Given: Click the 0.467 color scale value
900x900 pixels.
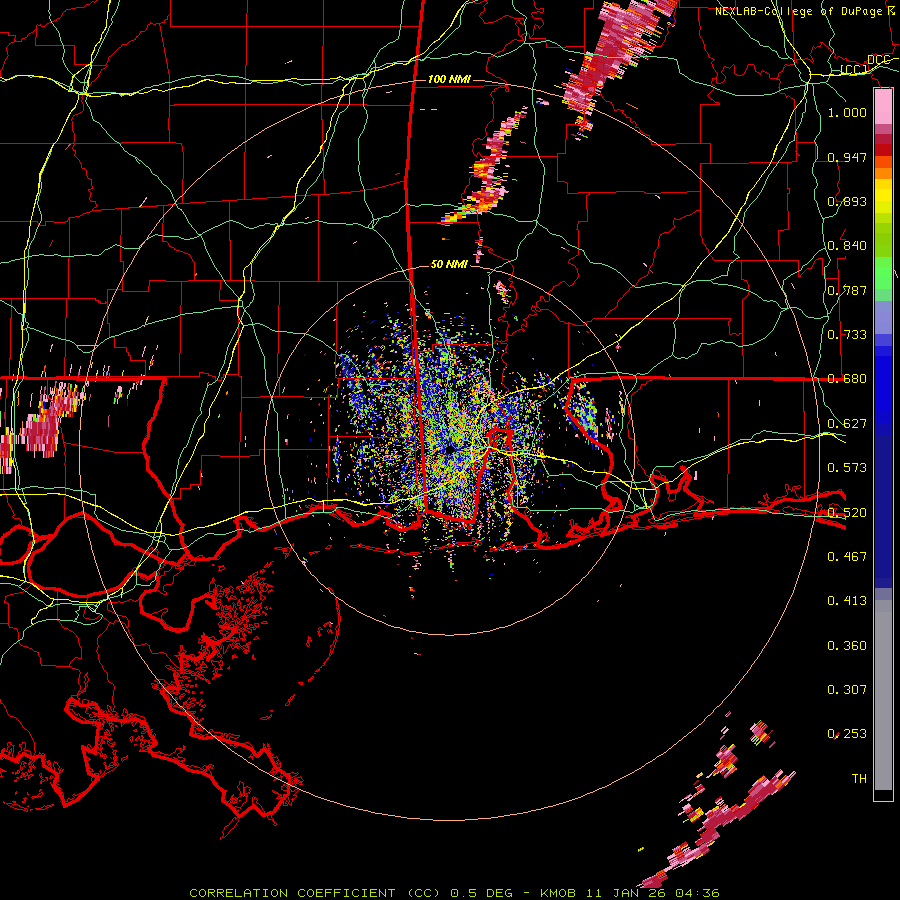Looking at the screenshot, I should (x=847, y=557).
